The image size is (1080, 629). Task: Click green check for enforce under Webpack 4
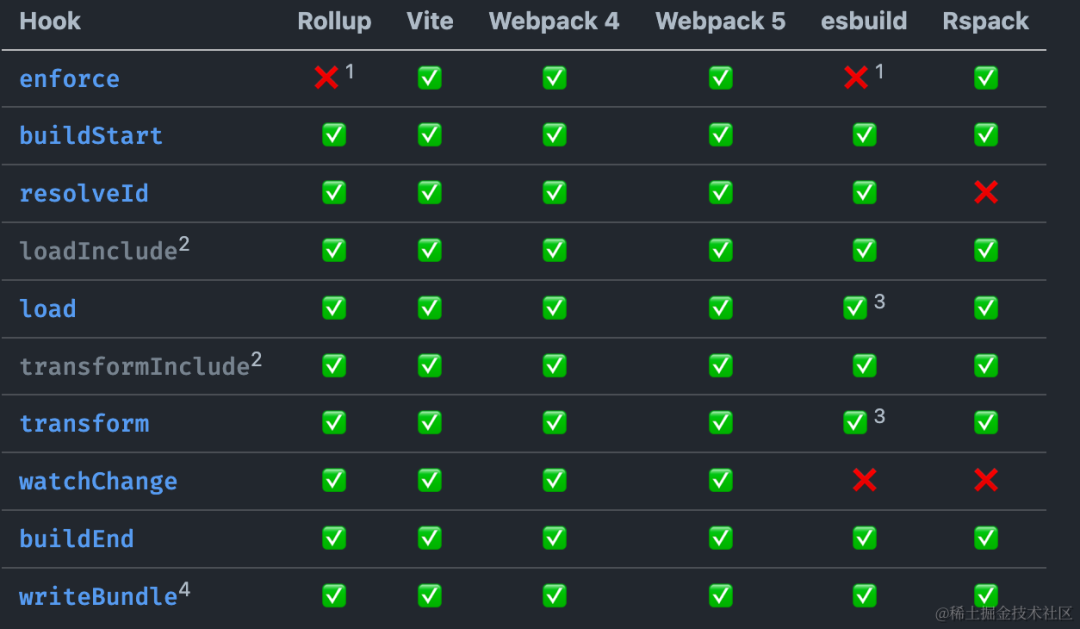tap(554, 78)
